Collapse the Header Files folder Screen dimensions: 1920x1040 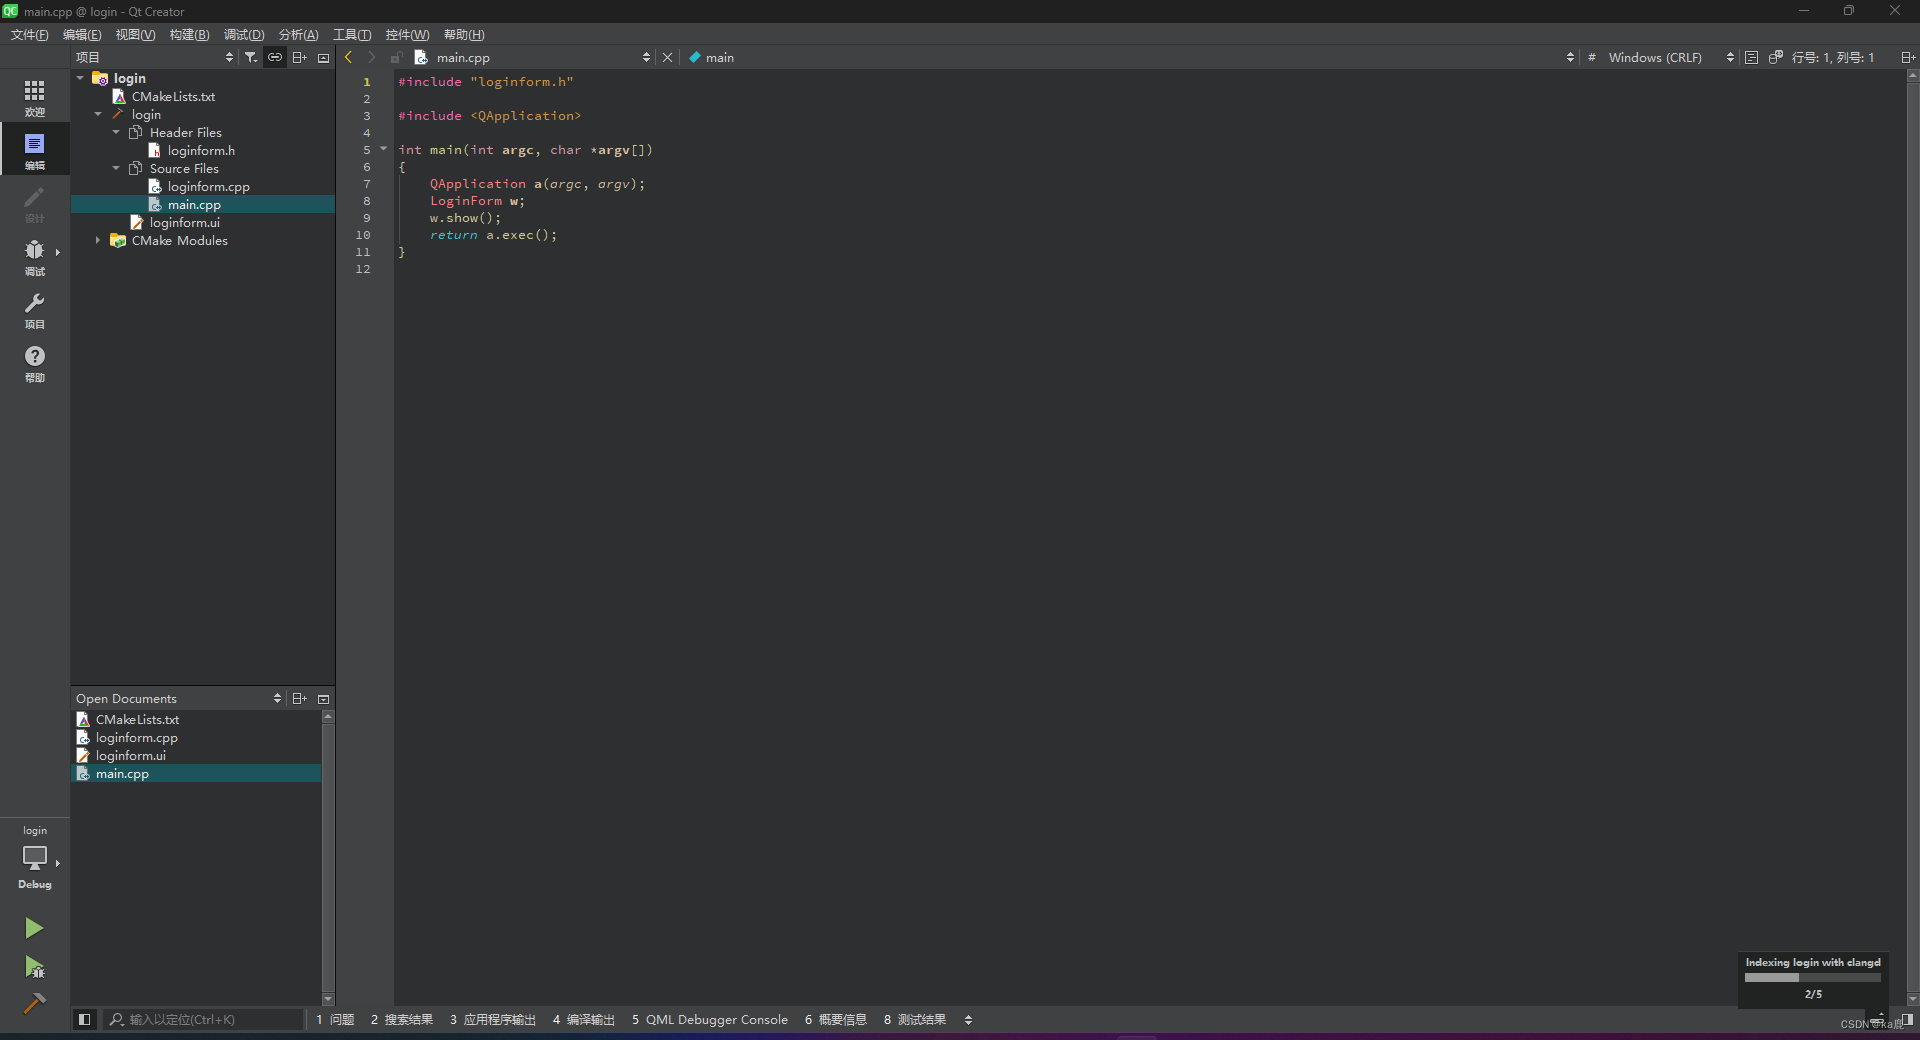click(116, 132)
